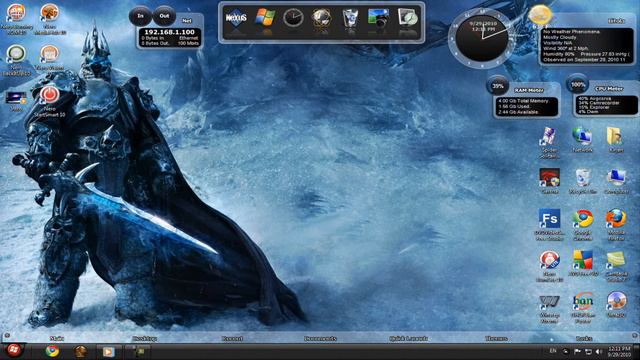This screenshot has width=640, height=360.
Task: Open the clock icon in Nexus dock
Action: click(x=293, y=18)
